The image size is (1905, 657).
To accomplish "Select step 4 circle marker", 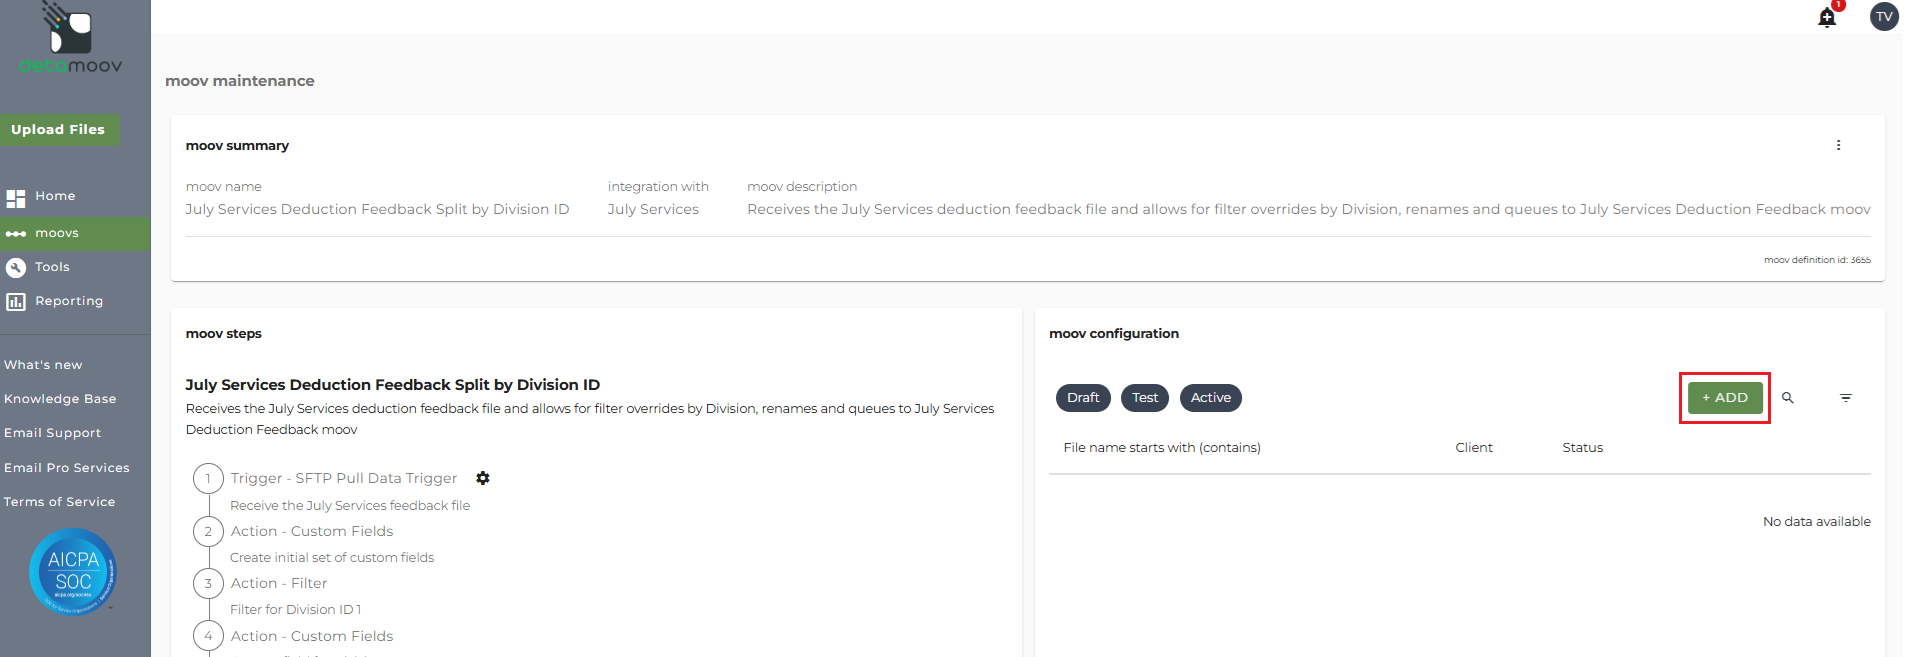I will tap(208, 636).
